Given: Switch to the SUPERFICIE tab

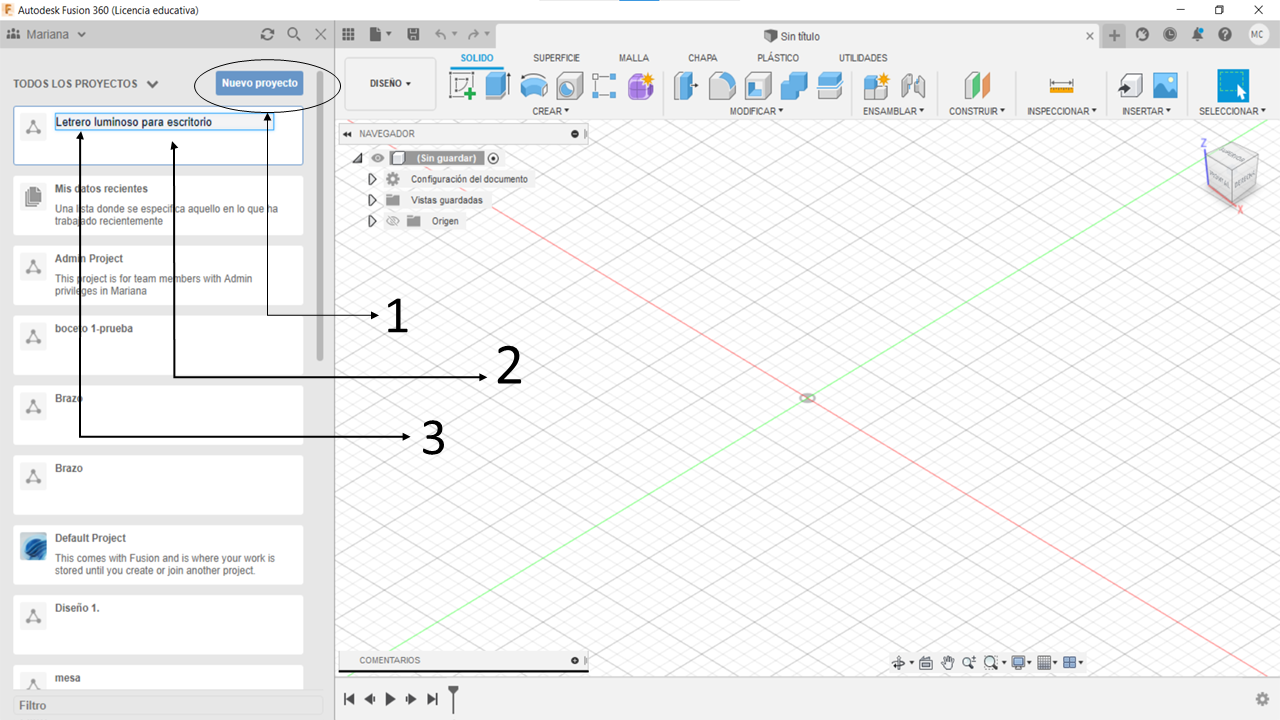Looking at the screenshot, I should 556,58.
